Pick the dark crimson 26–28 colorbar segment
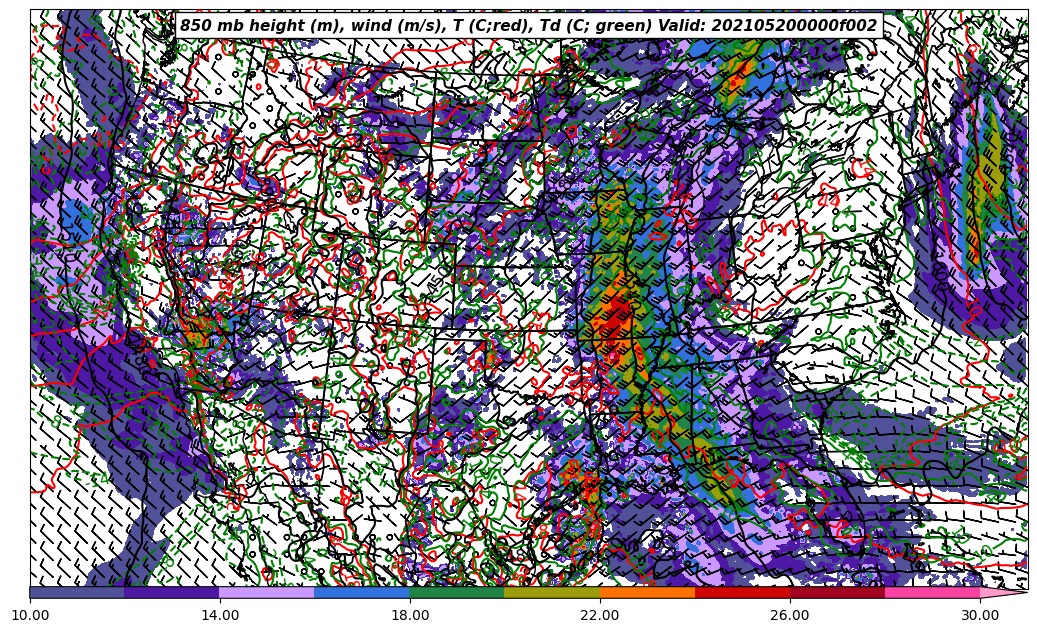 click(837, 592)
